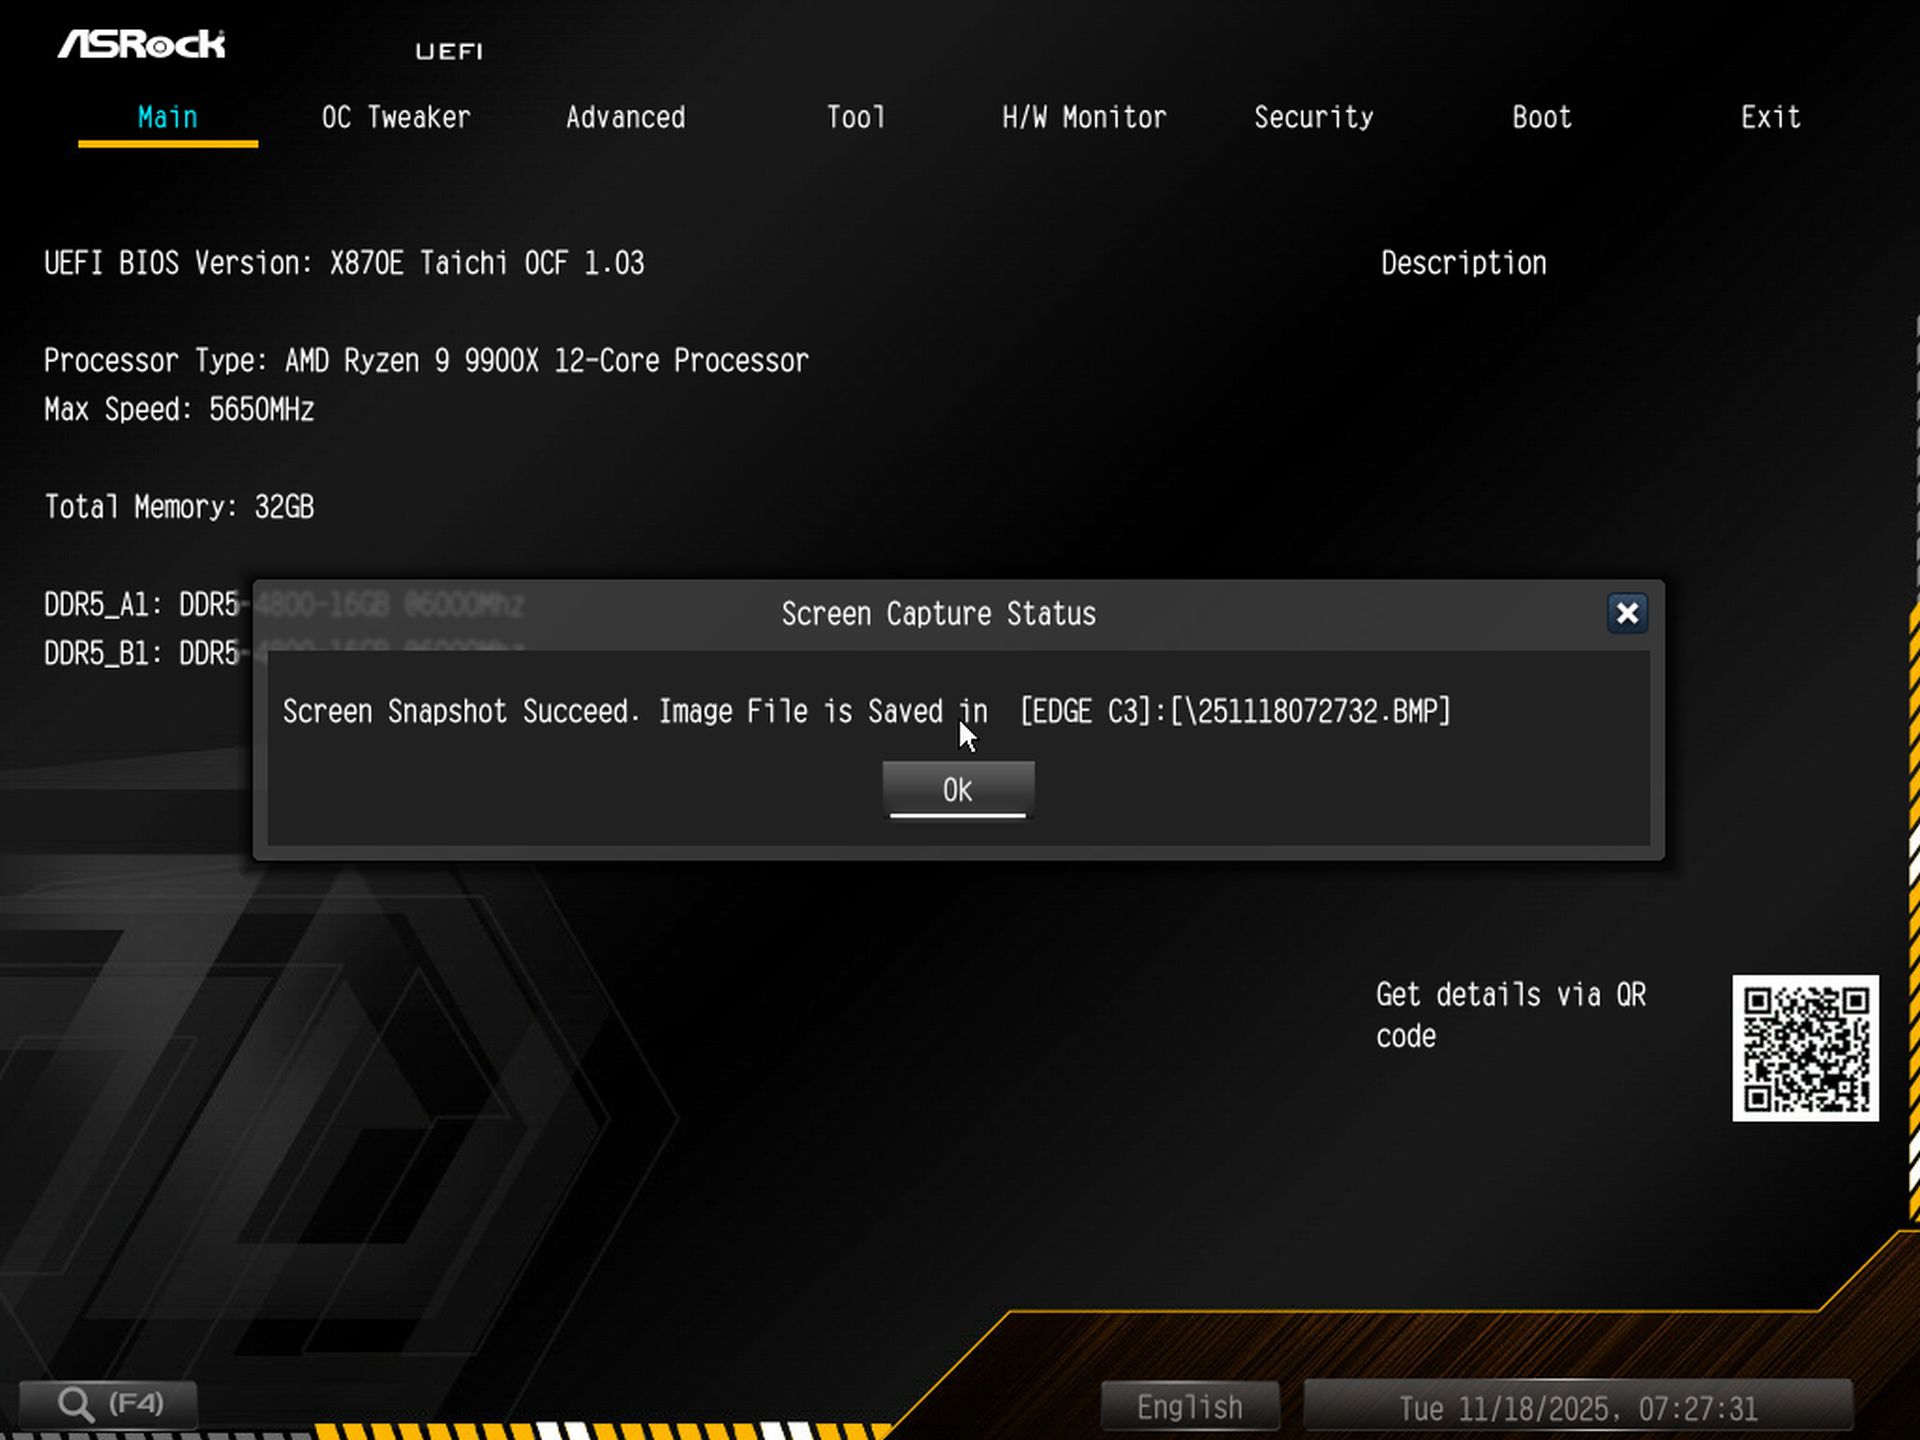Change the language from English

point(1189,1405)
